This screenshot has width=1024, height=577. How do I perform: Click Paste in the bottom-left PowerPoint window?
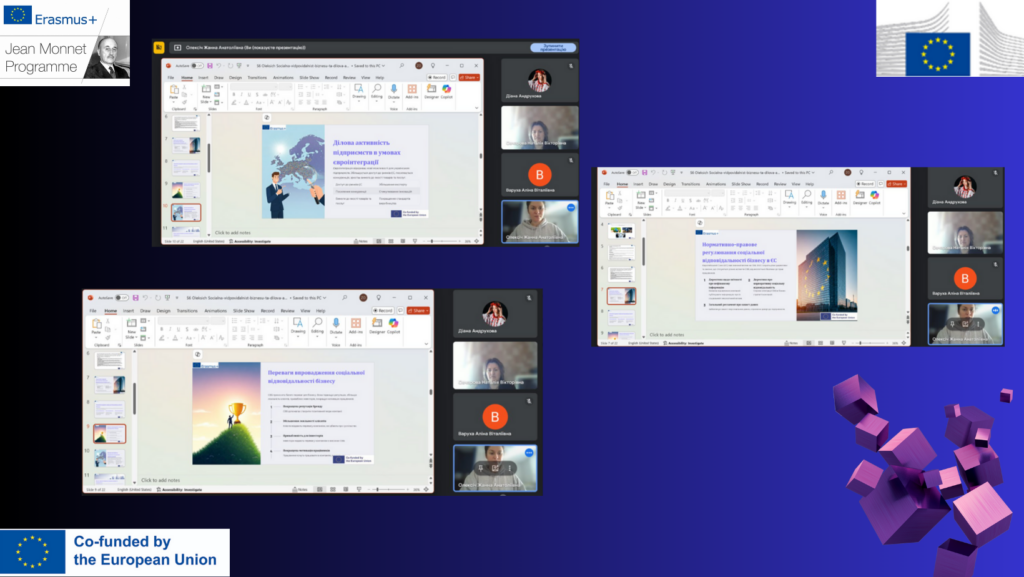pyautogui.click(x=97, y=326)
